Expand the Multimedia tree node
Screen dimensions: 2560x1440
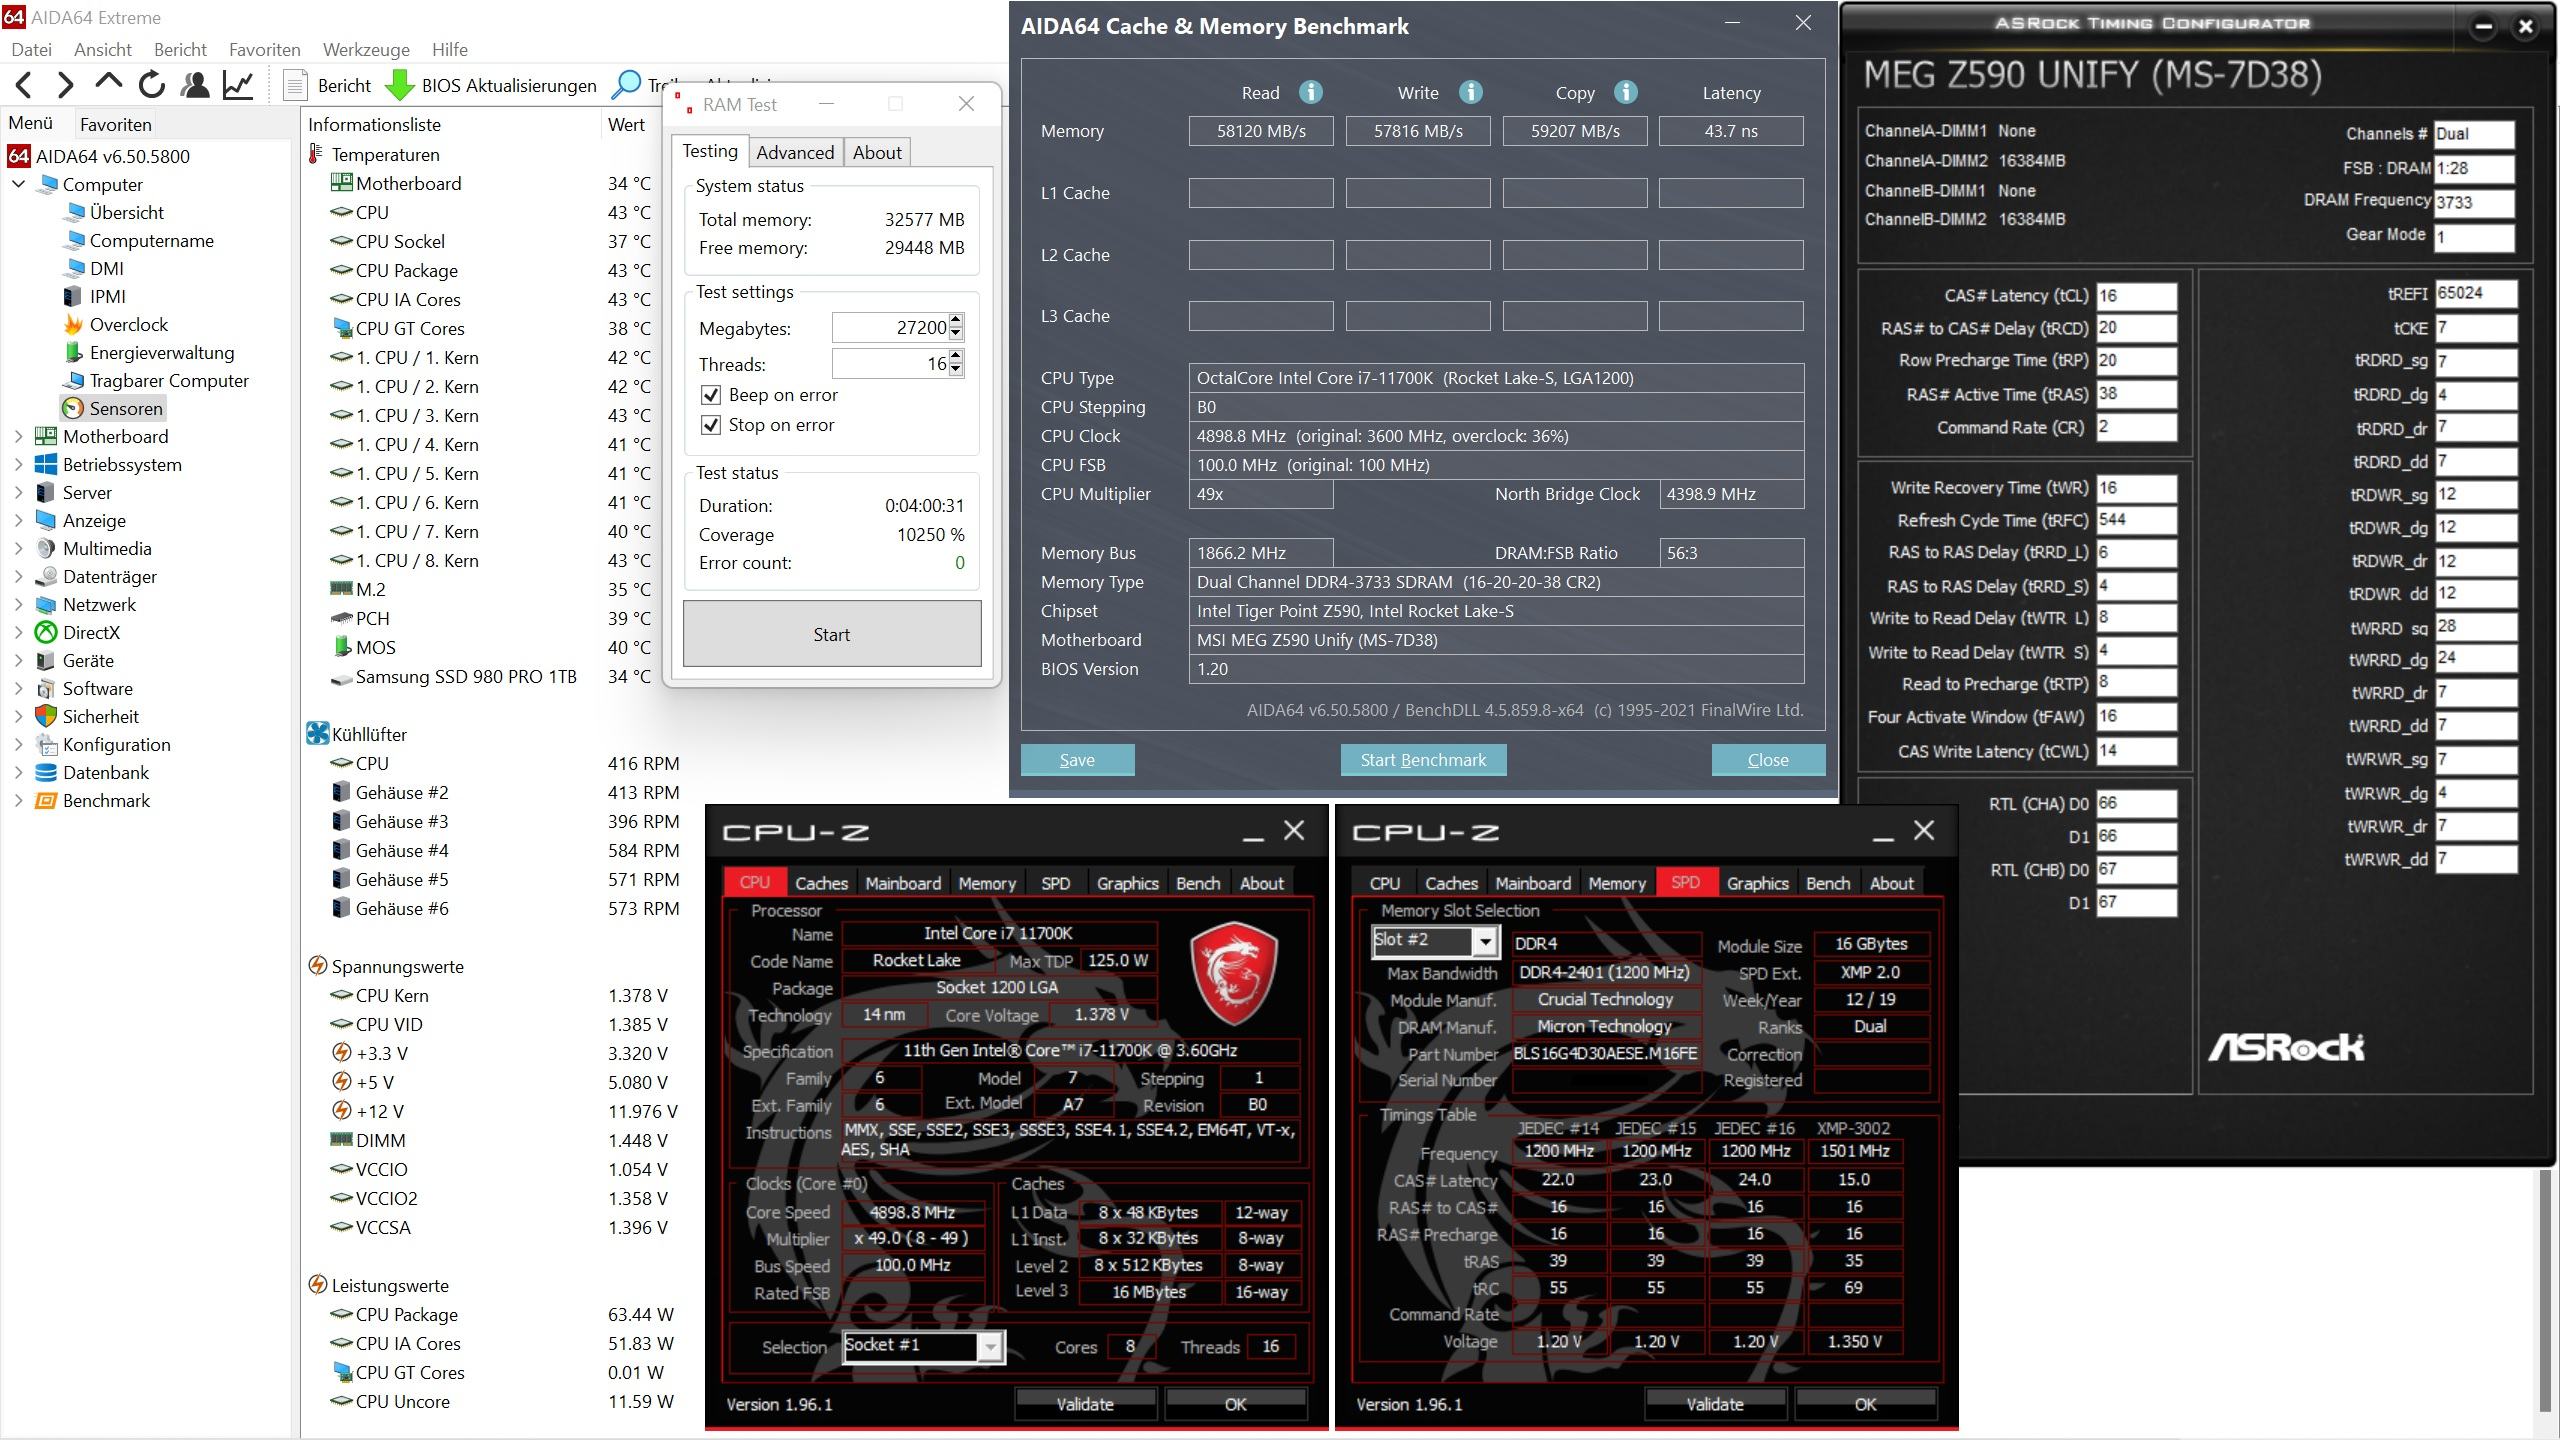19,548
